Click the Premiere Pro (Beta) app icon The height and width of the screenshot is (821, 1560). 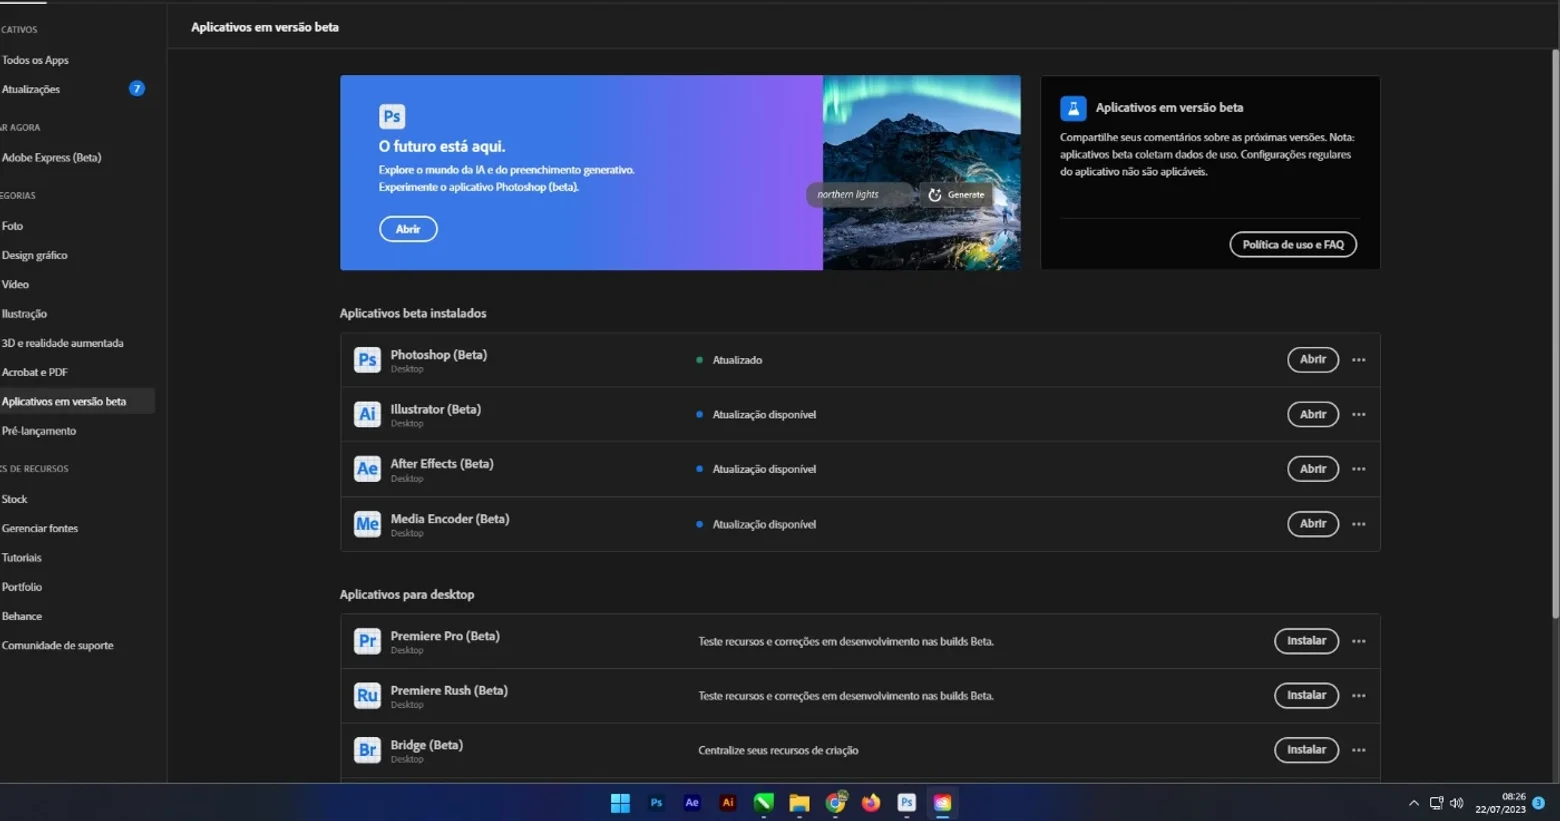(x=367, y=641)
